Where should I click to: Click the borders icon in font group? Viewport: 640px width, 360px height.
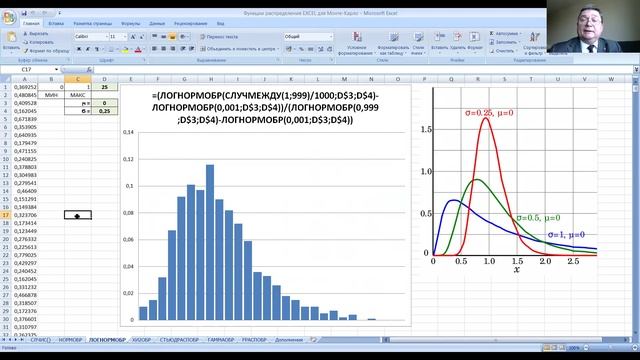(111, 49)
